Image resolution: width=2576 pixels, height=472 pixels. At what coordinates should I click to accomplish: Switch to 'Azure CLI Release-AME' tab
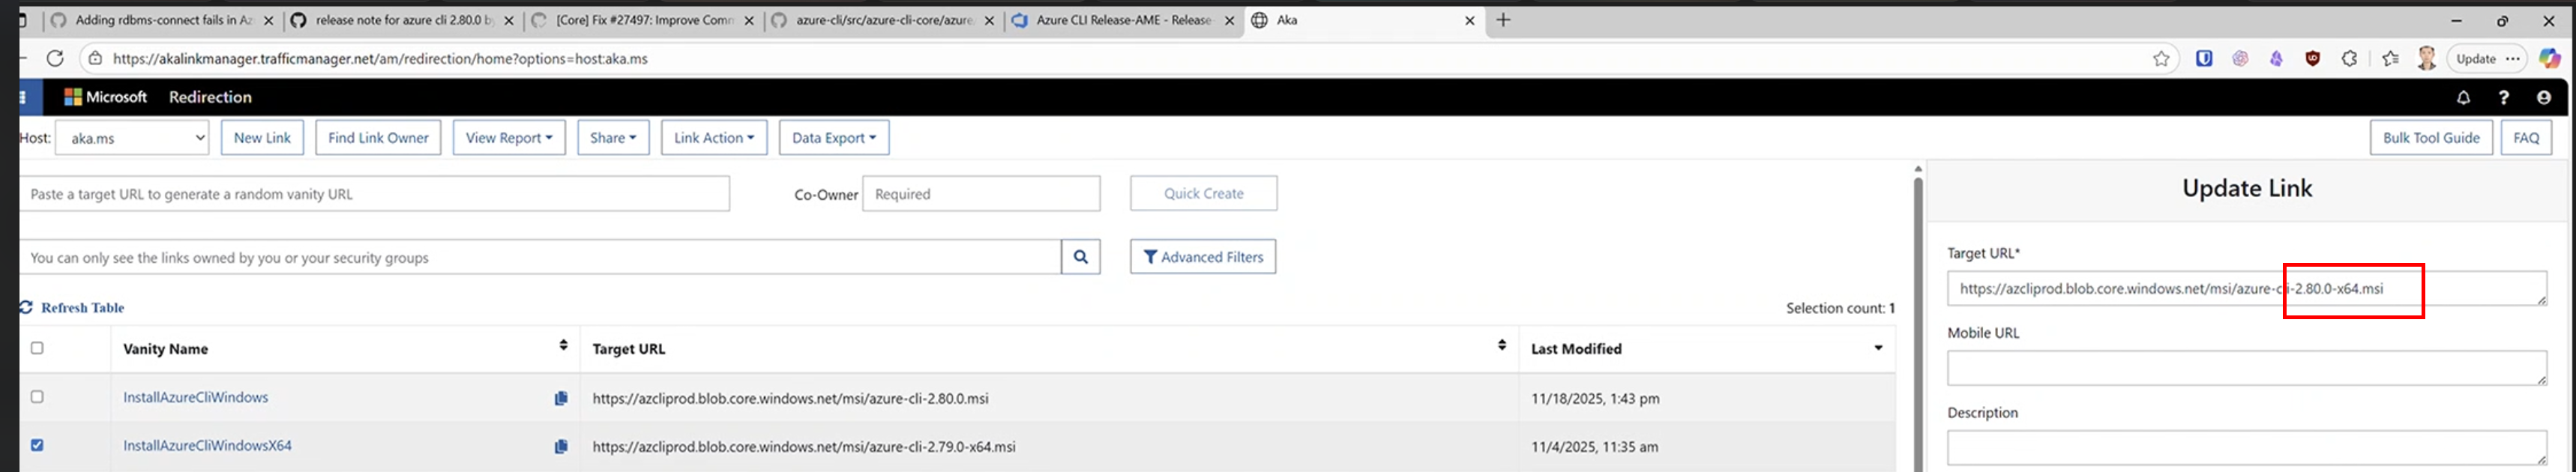point(1124,20)
